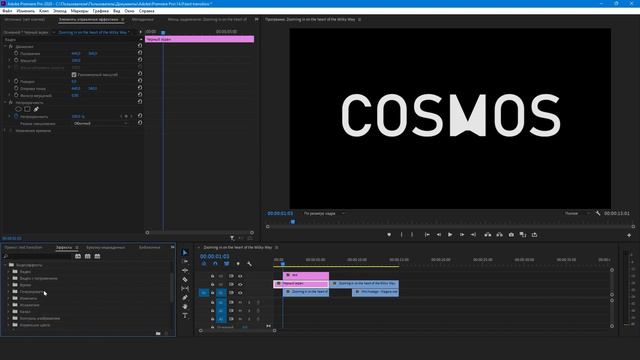
Task: Click Mark Out in Program monitor
Action: click(x=412, y=235)
